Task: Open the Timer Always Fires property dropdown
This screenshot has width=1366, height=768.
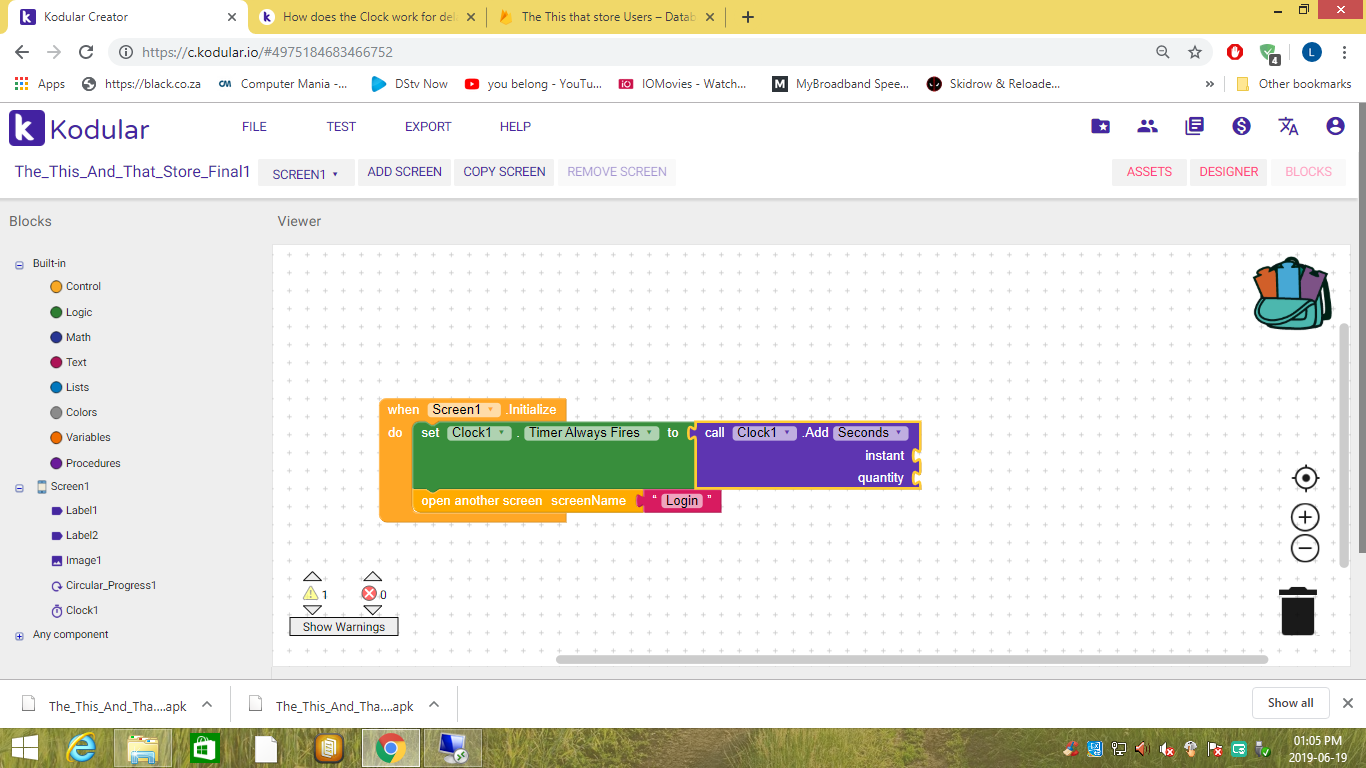Action: tap(651, 433)
